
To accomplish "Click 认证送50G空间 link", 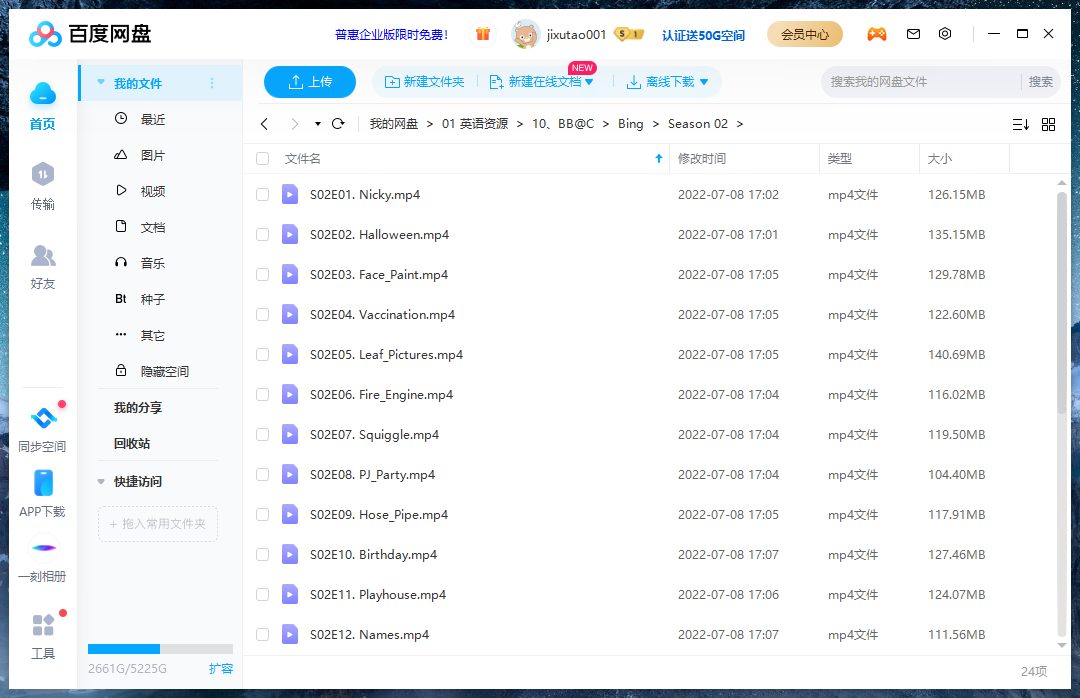I will pos(703,35).
